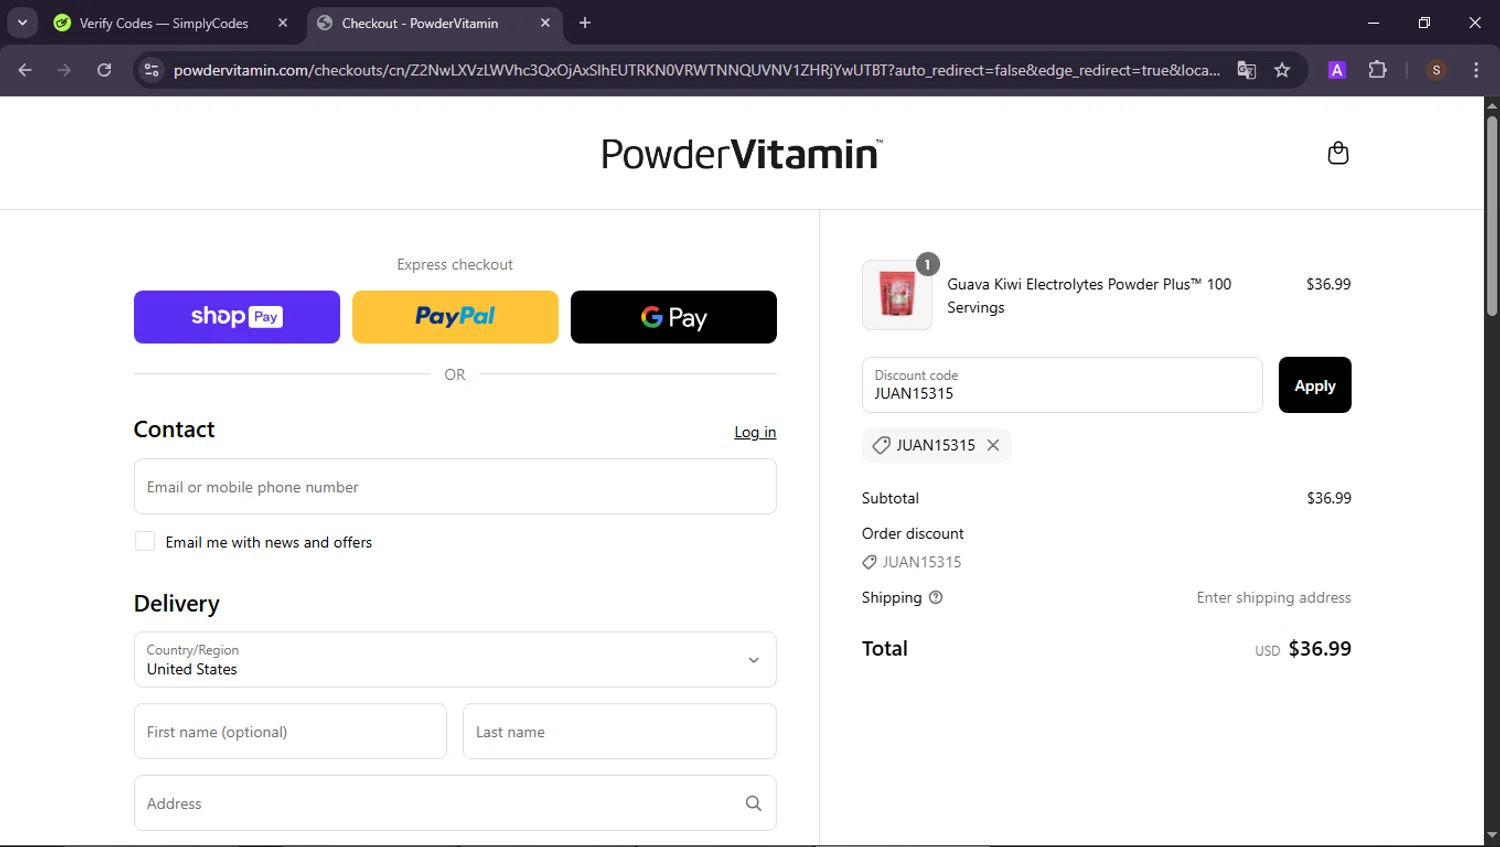Viewport: 1500px width, 847px height.
Task: Check out using Google Pay
Action: (673, 317)
